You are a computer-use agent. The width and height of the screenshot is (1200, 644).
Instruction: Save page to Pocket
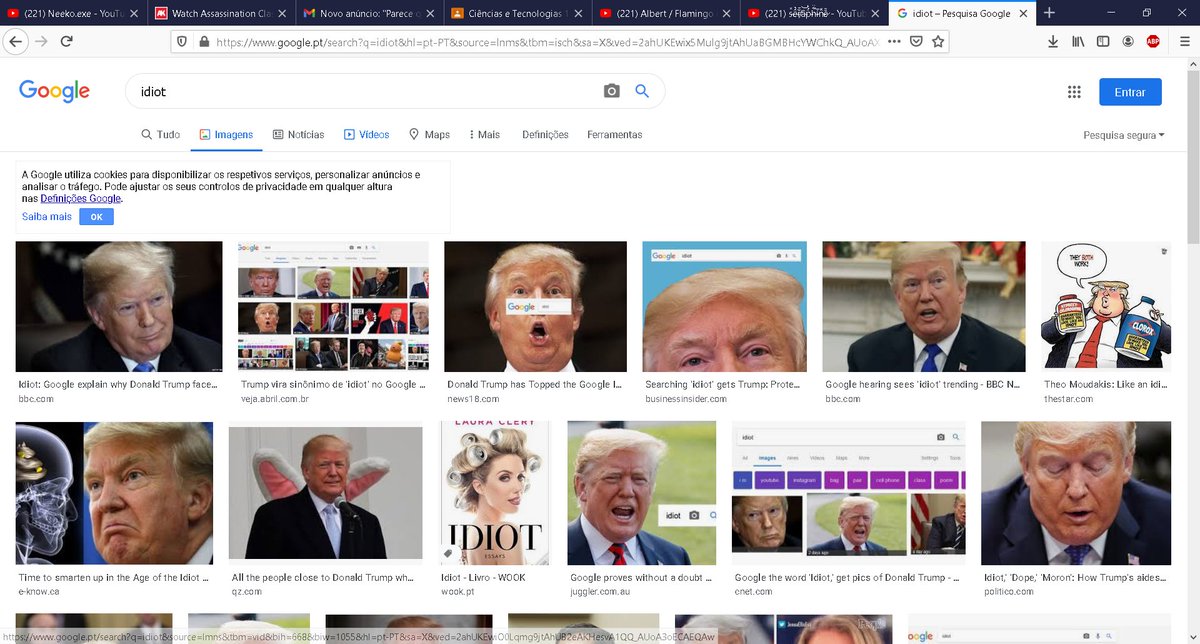click(x=916, y=42)
